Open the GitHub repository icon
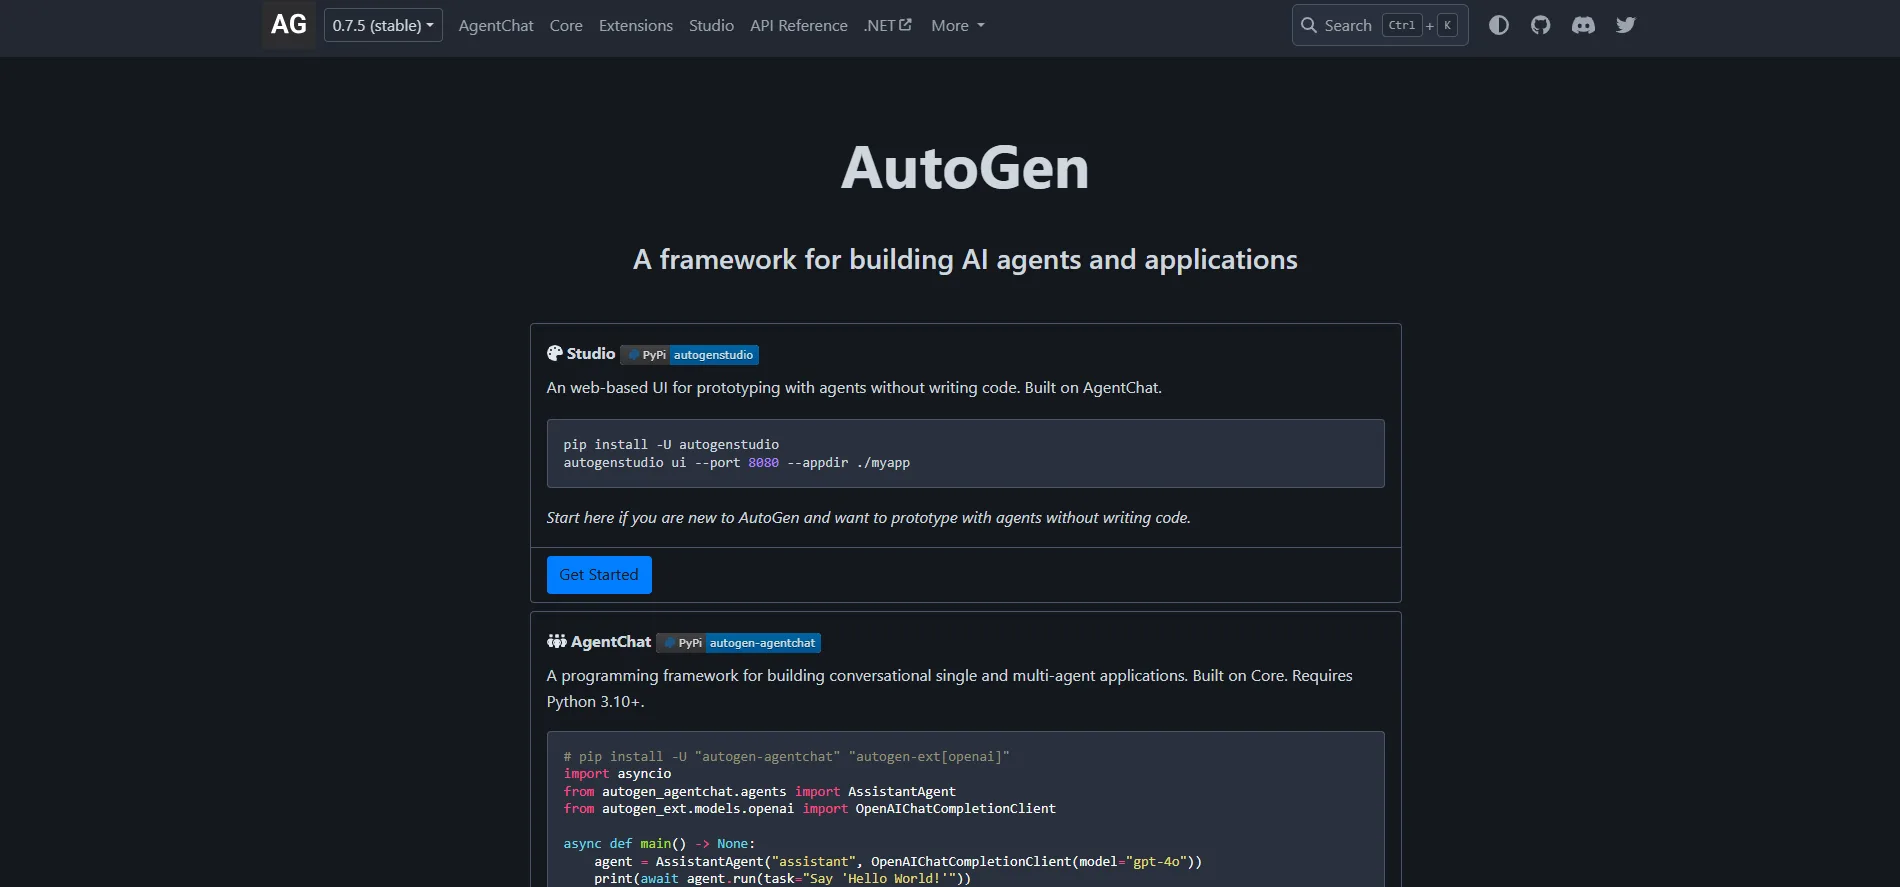Screen dimensions: 1900x887 click(x=1540, y=25)
